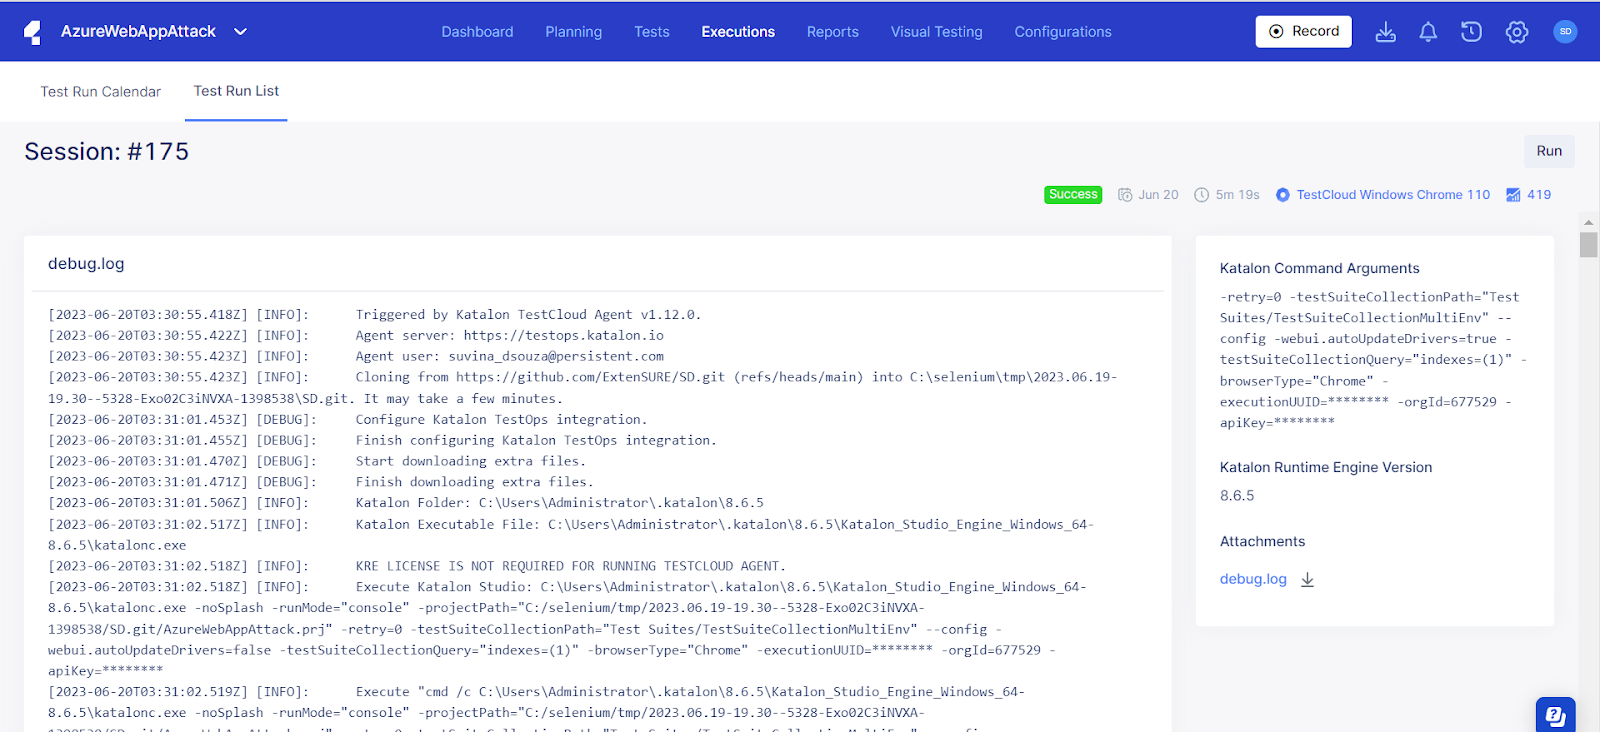
Task: Click the Katalon logo icon
Action: 33,32
